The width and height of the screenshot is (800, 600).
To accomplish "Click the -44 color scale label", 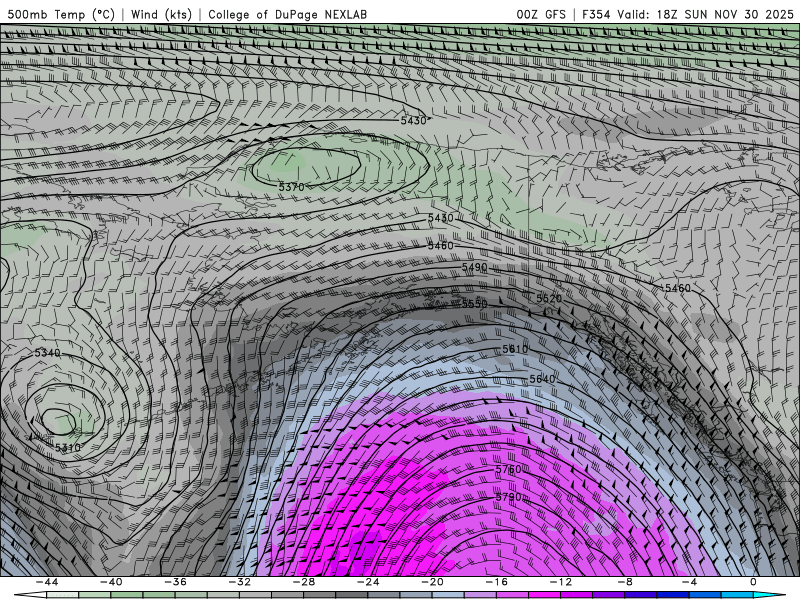I will 47,582.
